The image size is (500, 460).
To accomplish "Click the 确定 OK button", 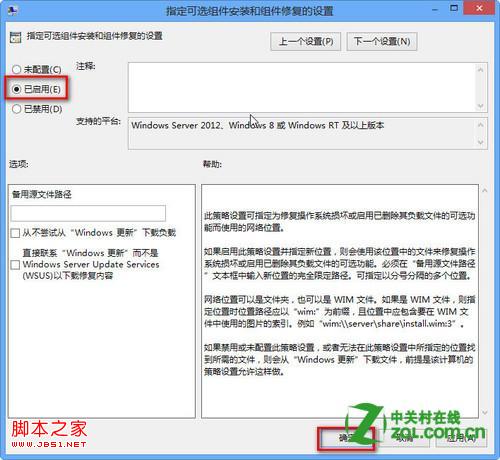I will [346, 438].
